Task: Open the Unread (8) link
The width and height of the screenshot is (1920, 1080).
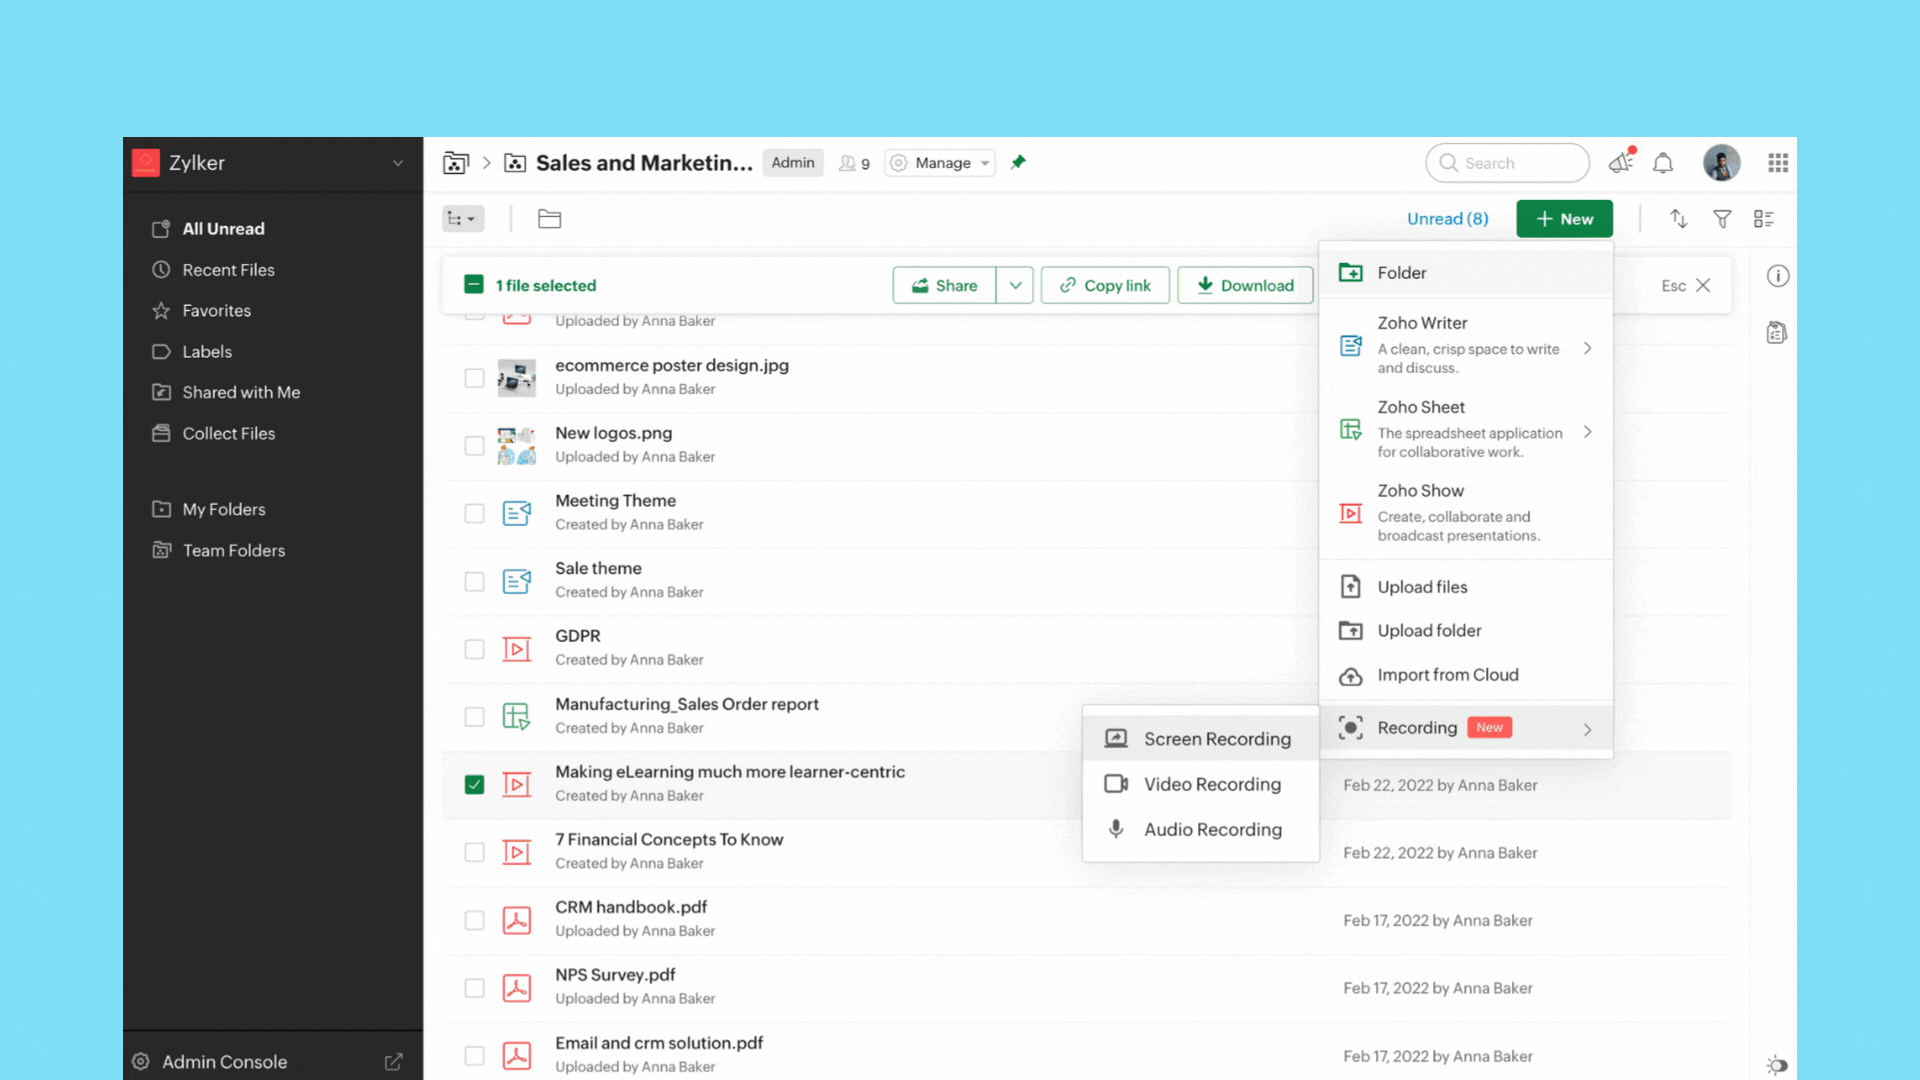Action: [1447, 219]
